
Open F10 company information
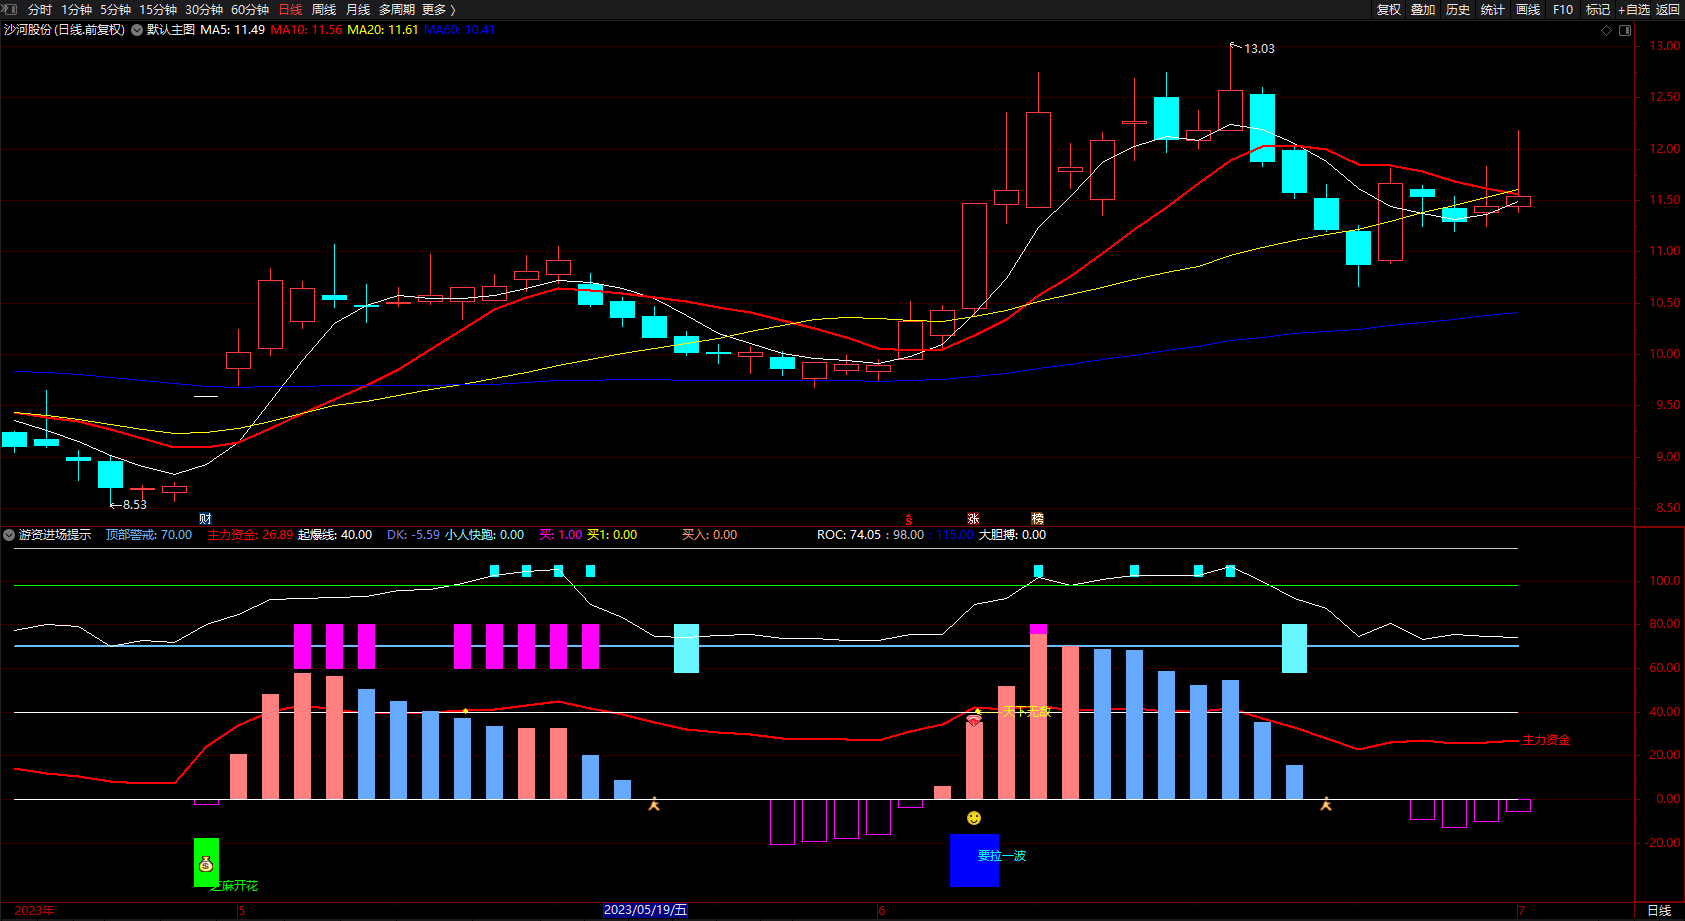coord(1563,9)
